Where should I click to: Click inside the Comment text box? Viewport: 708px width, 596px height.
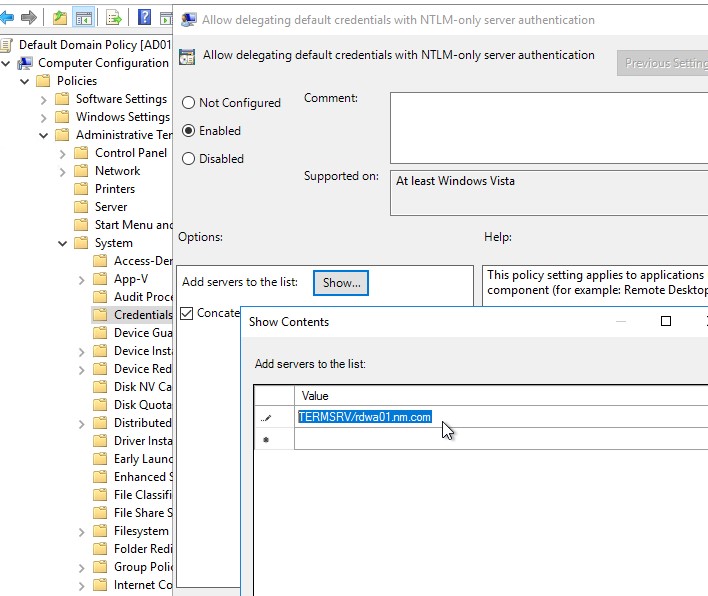(548, 127)
